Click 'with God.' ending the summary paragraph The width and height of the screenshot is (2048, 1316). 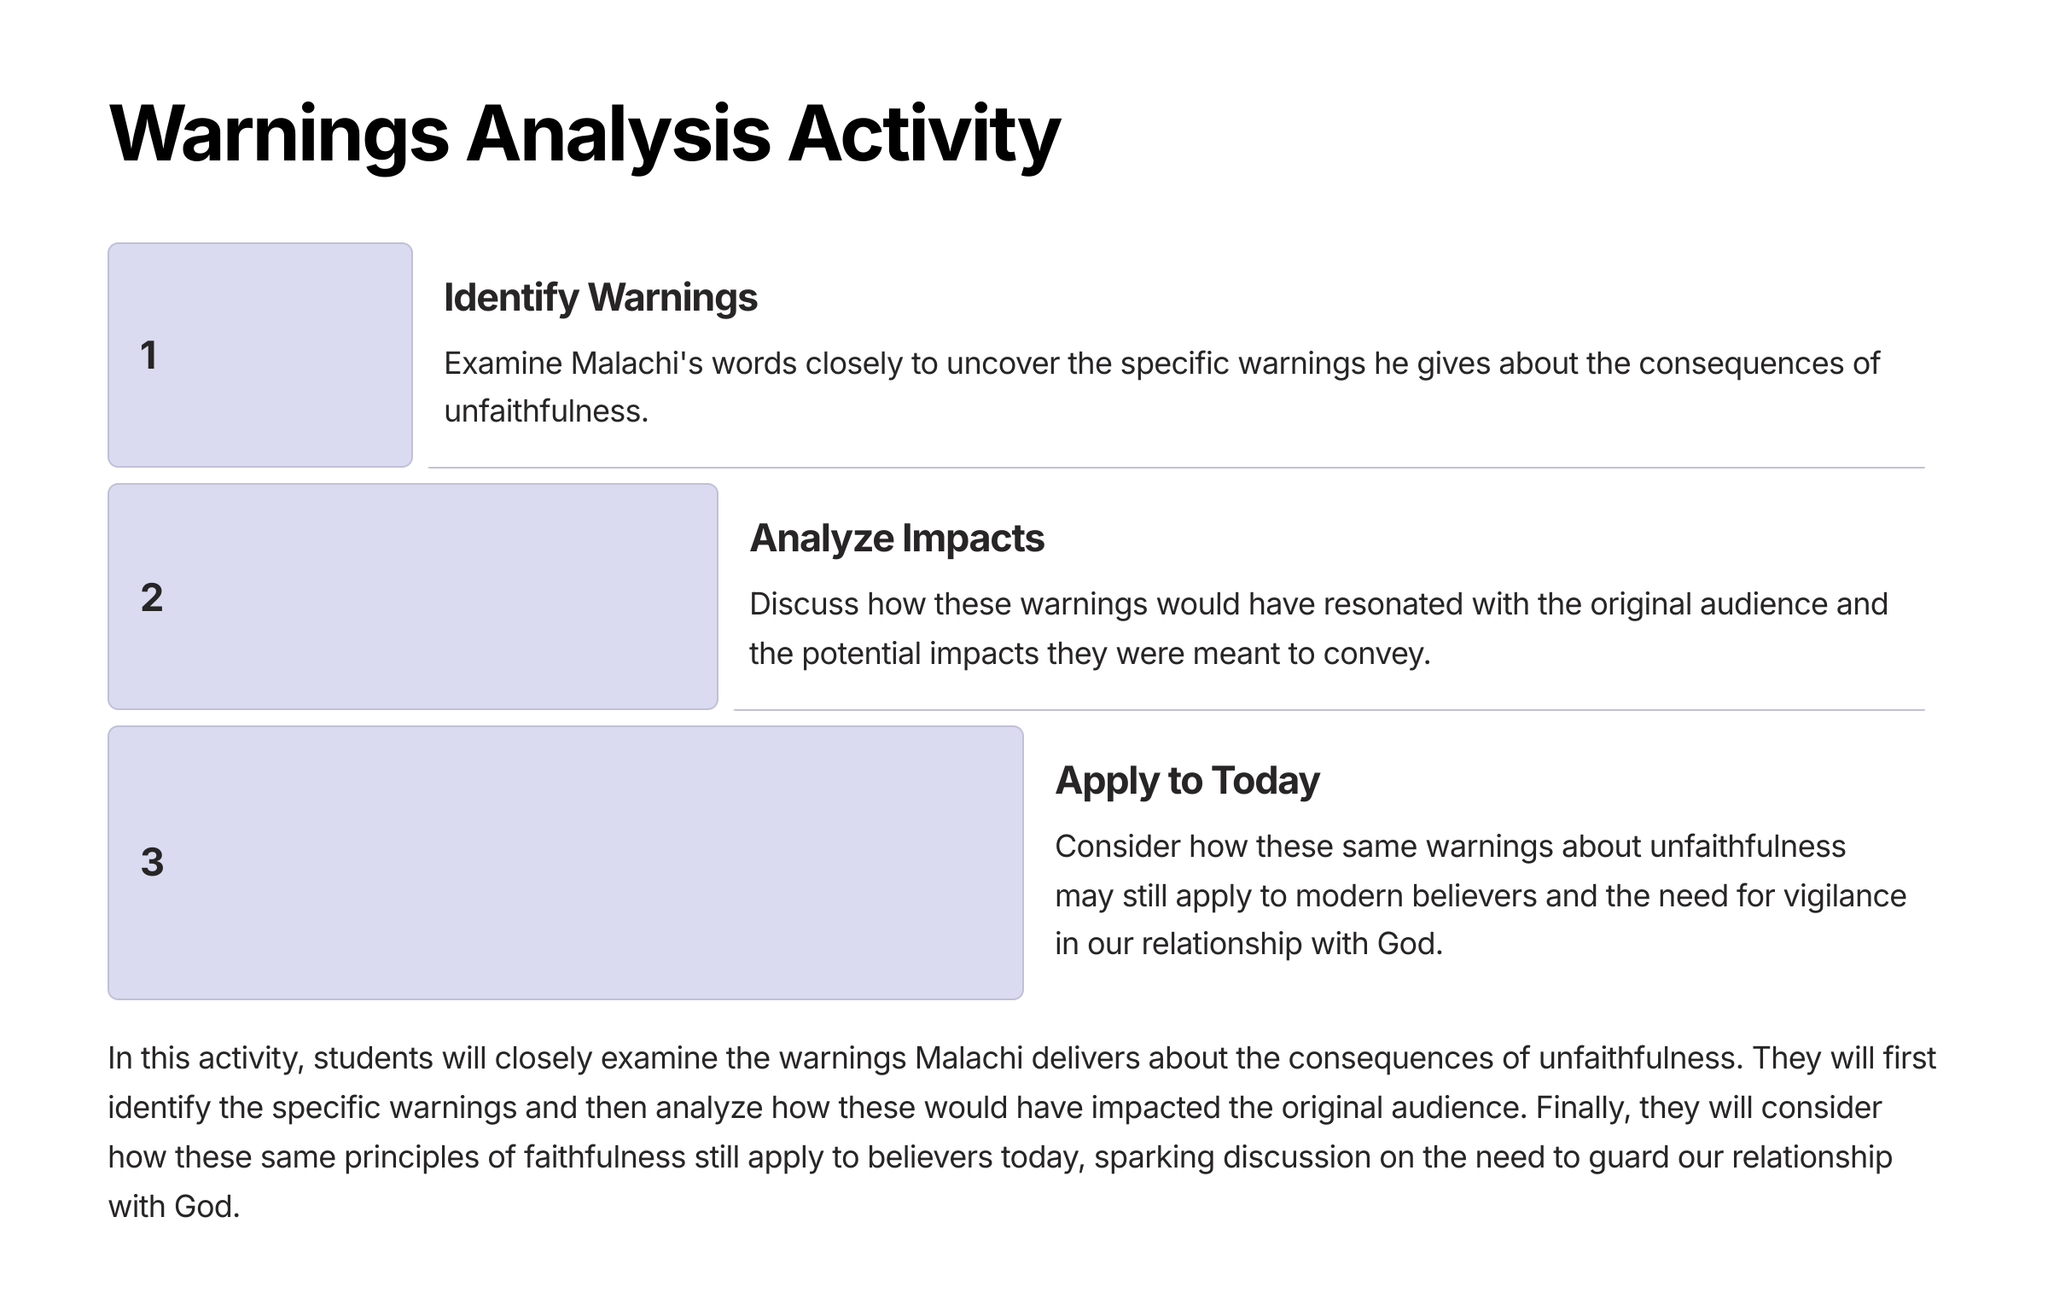pyautogui.click(x=174, y=1207)
